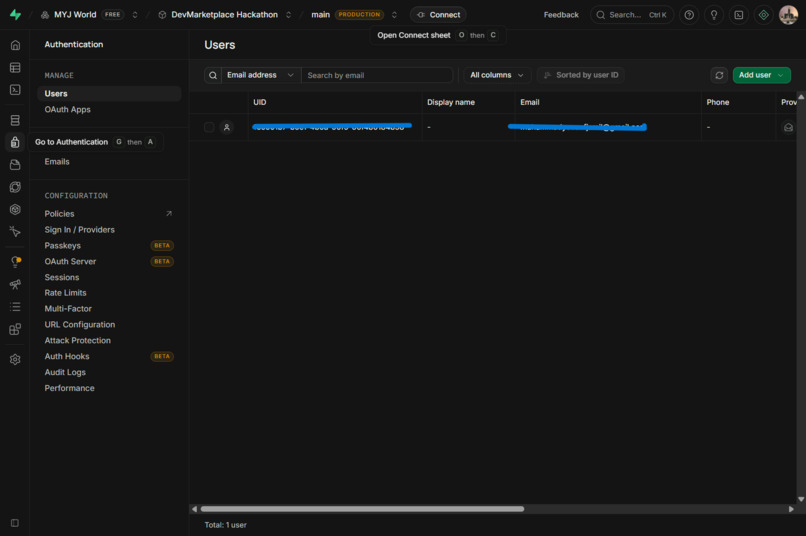806x536 pixels.
Task: Open the top bar lightbulb advisor icon
Action: (714, 15)
